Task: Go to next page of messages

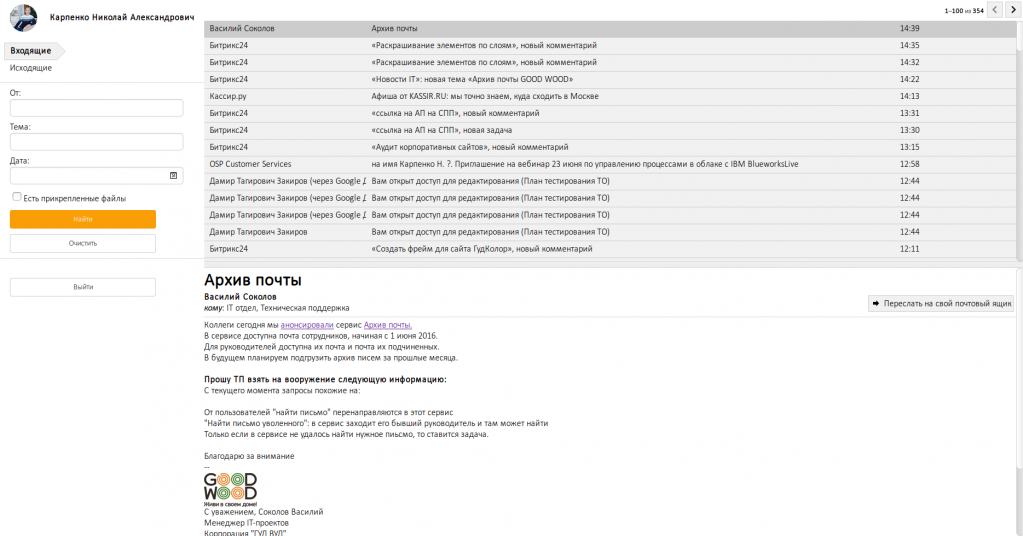Action: [x=1013, y=10]
